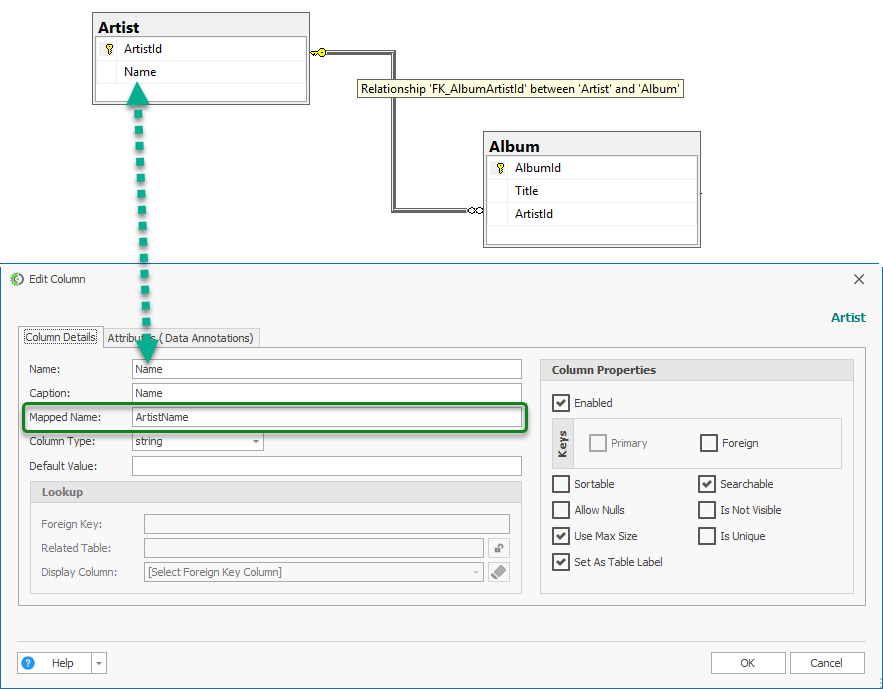Image resolution: width=883 pixels, height=689 pixels.
Task: Check the Foreign key checkbox
Action: (708, 443)
